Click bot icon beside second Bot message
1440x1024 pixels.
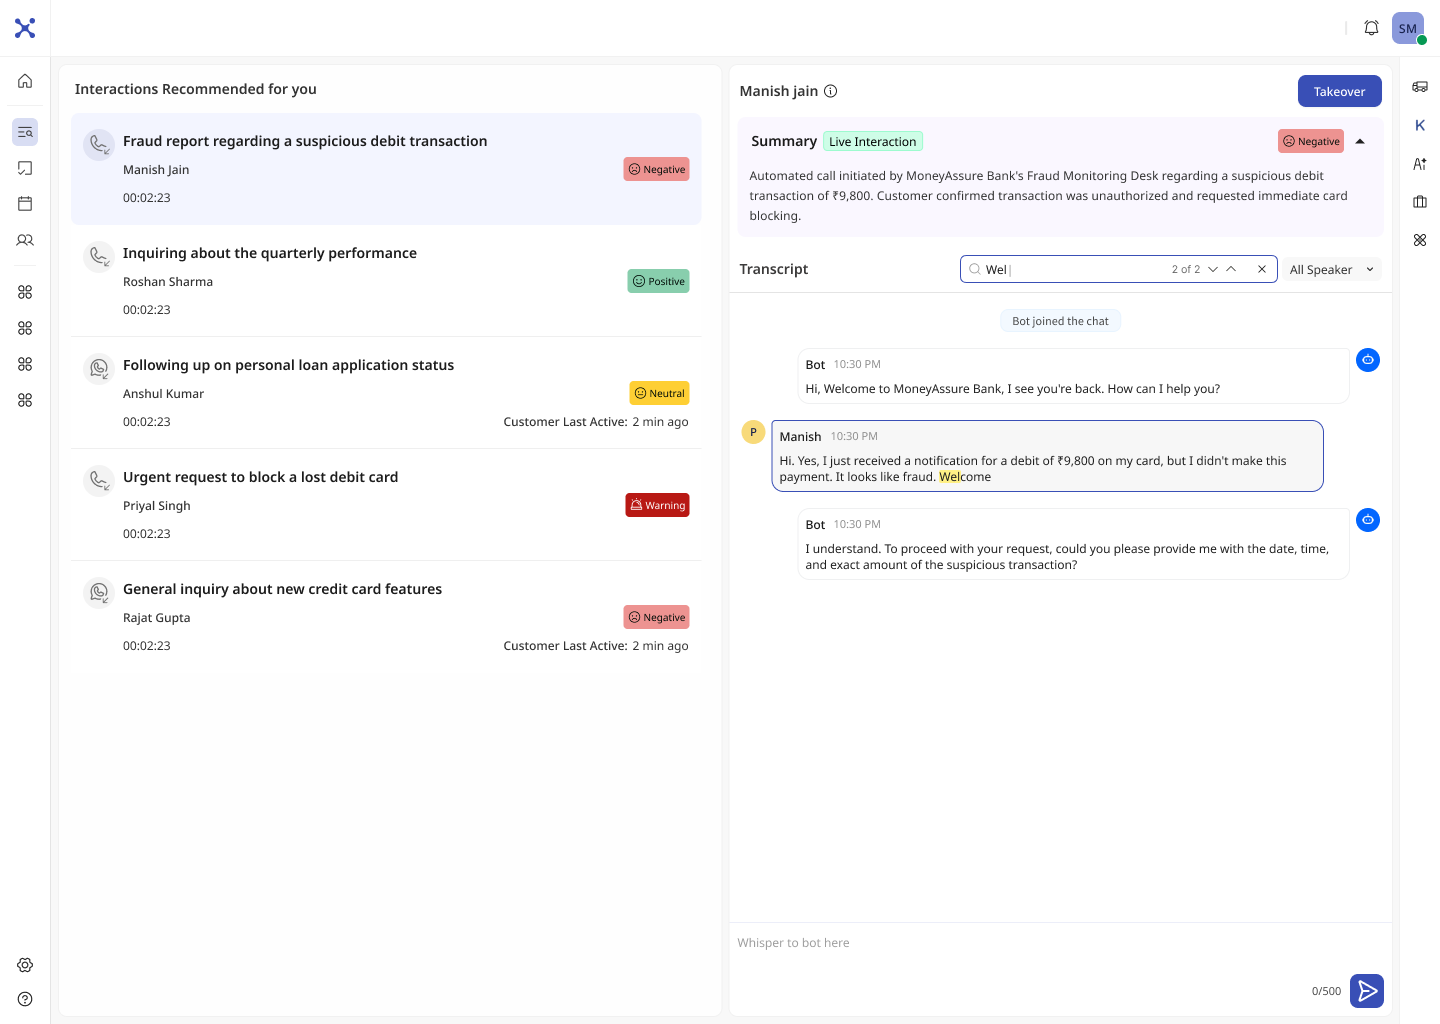[x=1368, y=520]
